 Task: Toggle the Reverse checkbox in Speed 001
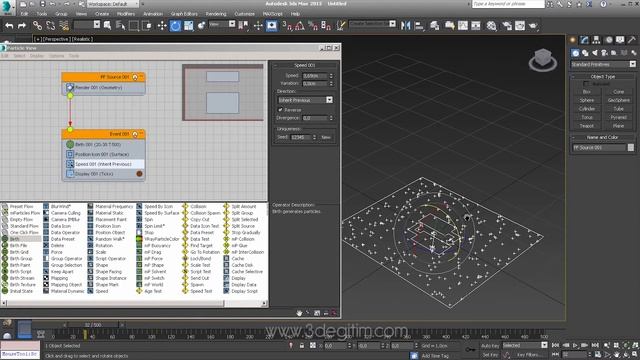pos(280,110)
